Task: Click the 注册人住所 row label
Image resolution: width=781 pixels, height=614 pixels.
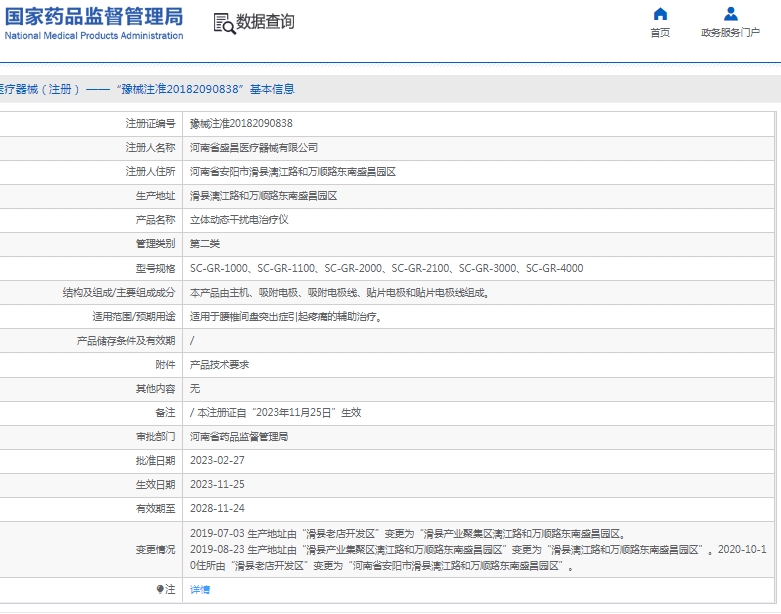Action: 150,172
